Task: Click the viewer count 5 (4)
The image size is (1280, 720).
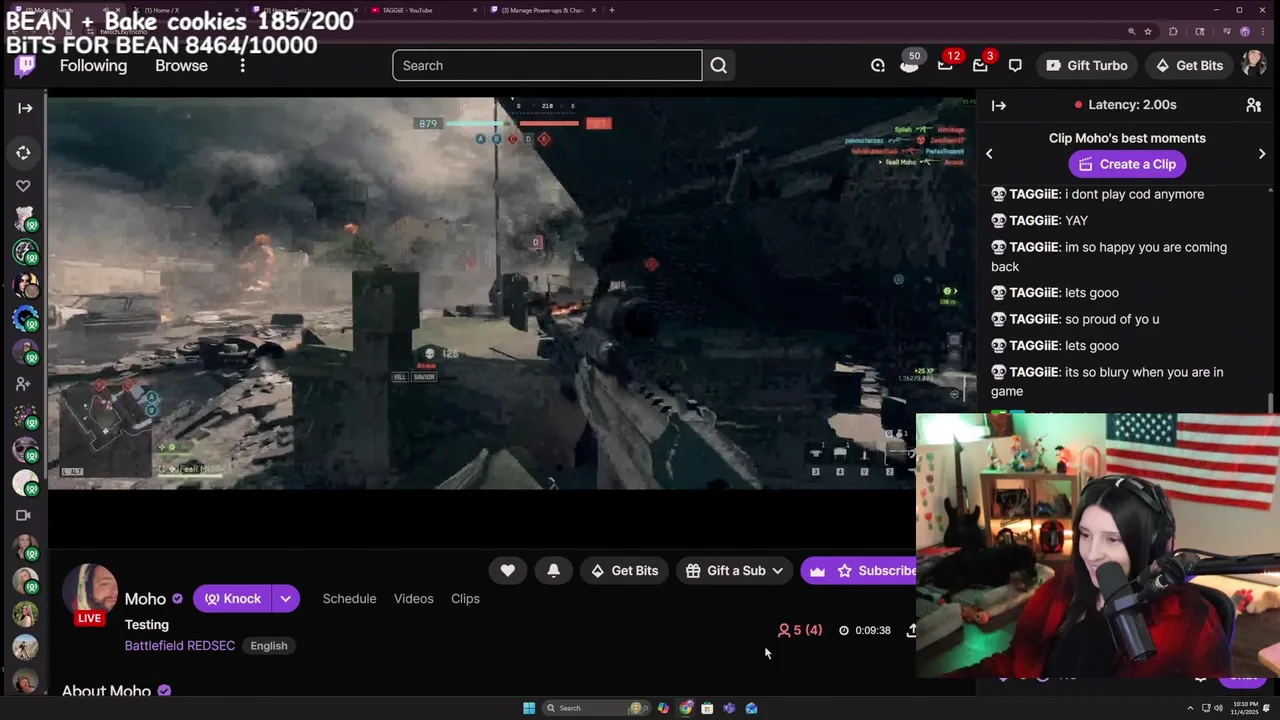Action: pyautogui.click(x=800, y=631)
